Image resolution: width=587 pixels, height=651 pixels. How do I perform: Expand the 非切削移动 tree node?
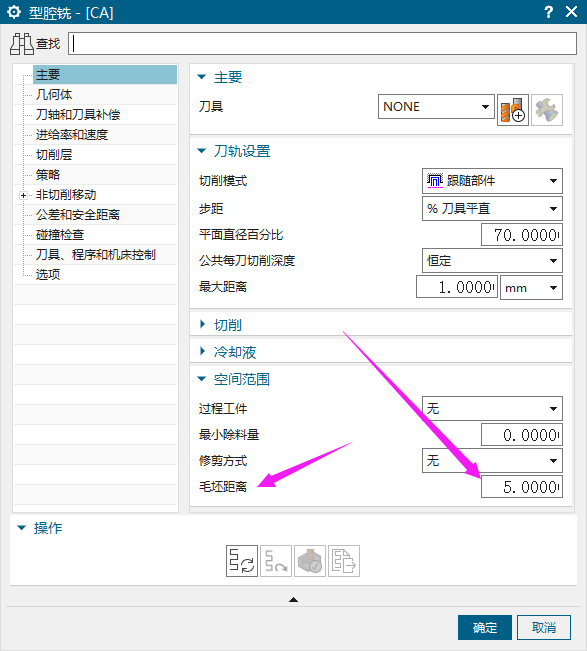(23, 195)
